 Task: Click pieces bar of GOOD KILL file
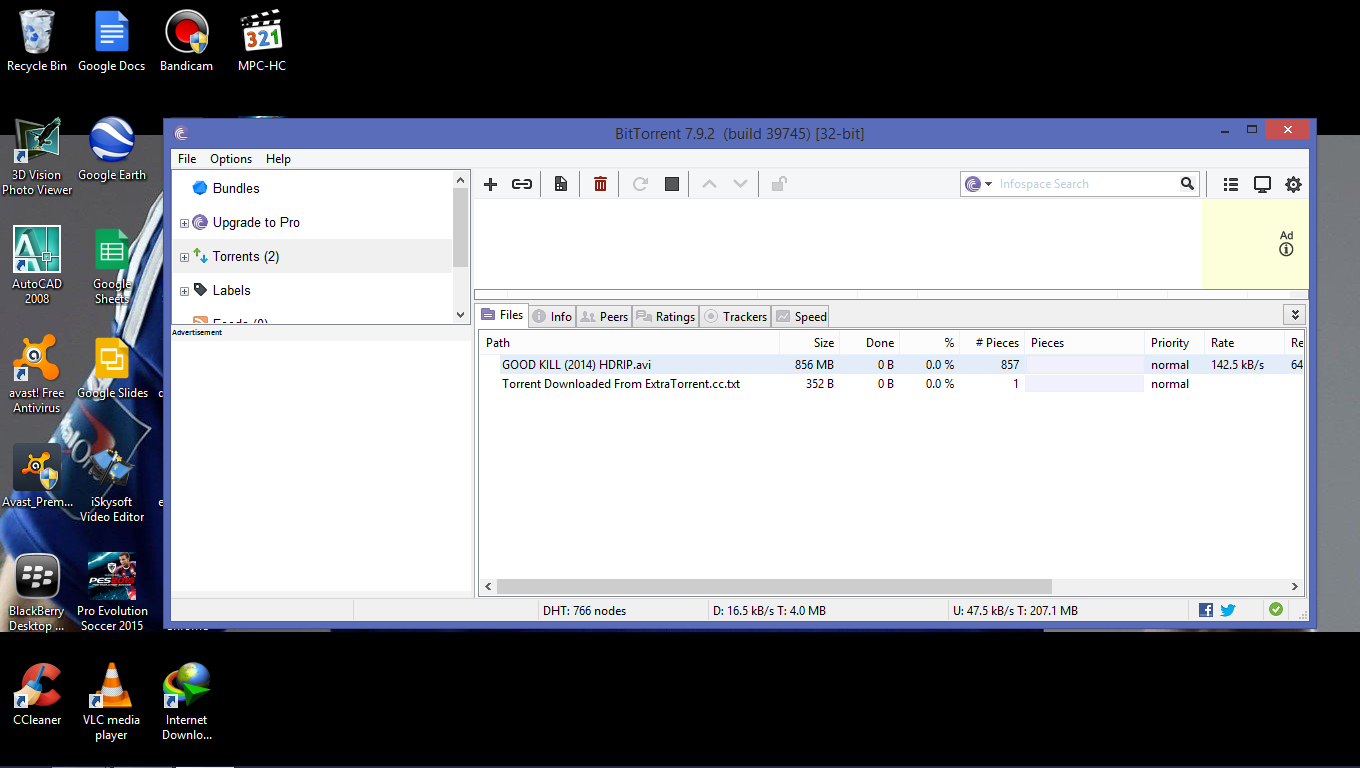coord(1084,365)
